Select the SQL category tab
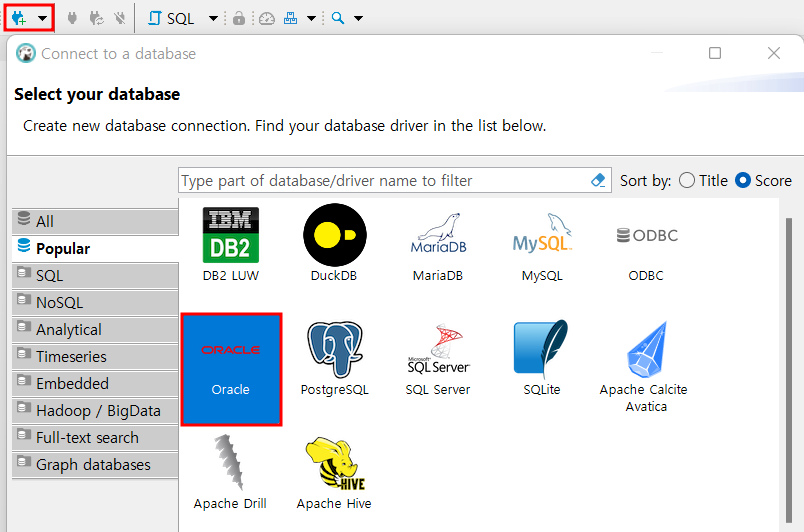 (95, 276)
